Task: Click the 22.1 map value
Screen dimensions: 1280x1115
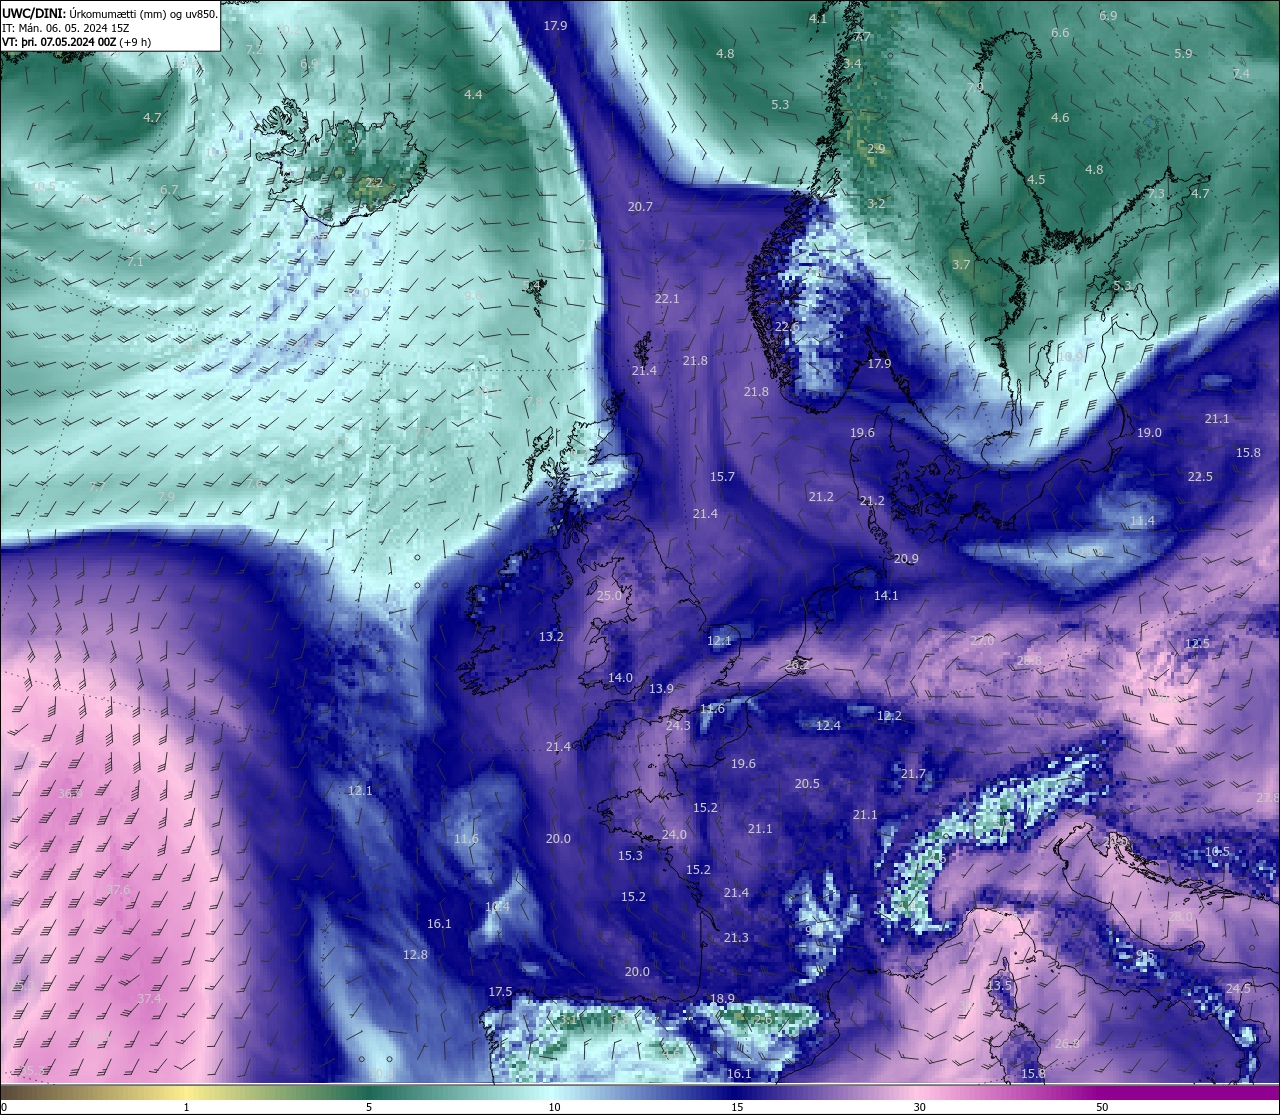Action: click(667, 299)
